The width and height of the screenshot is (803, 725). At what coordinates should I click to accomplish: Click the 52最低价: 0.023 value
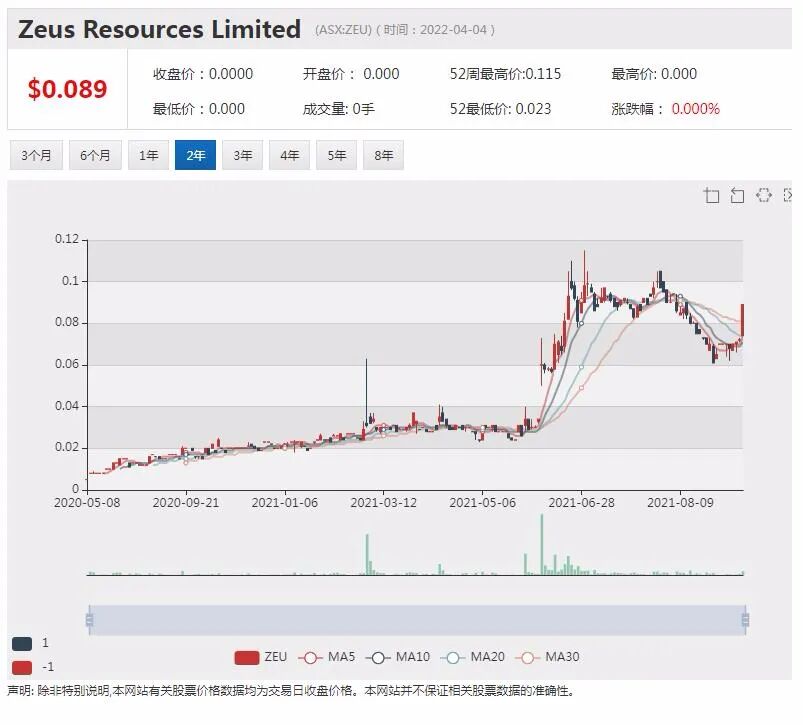point(500,109)
